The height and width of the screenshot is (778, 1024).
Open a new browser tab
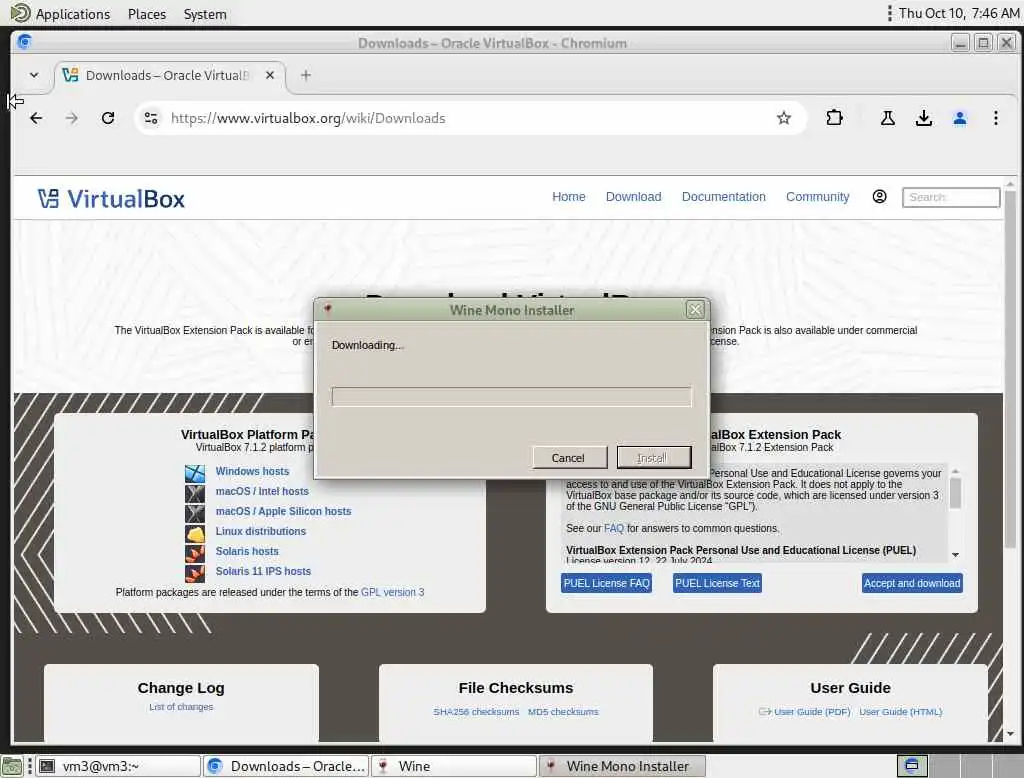pos(306,75)
